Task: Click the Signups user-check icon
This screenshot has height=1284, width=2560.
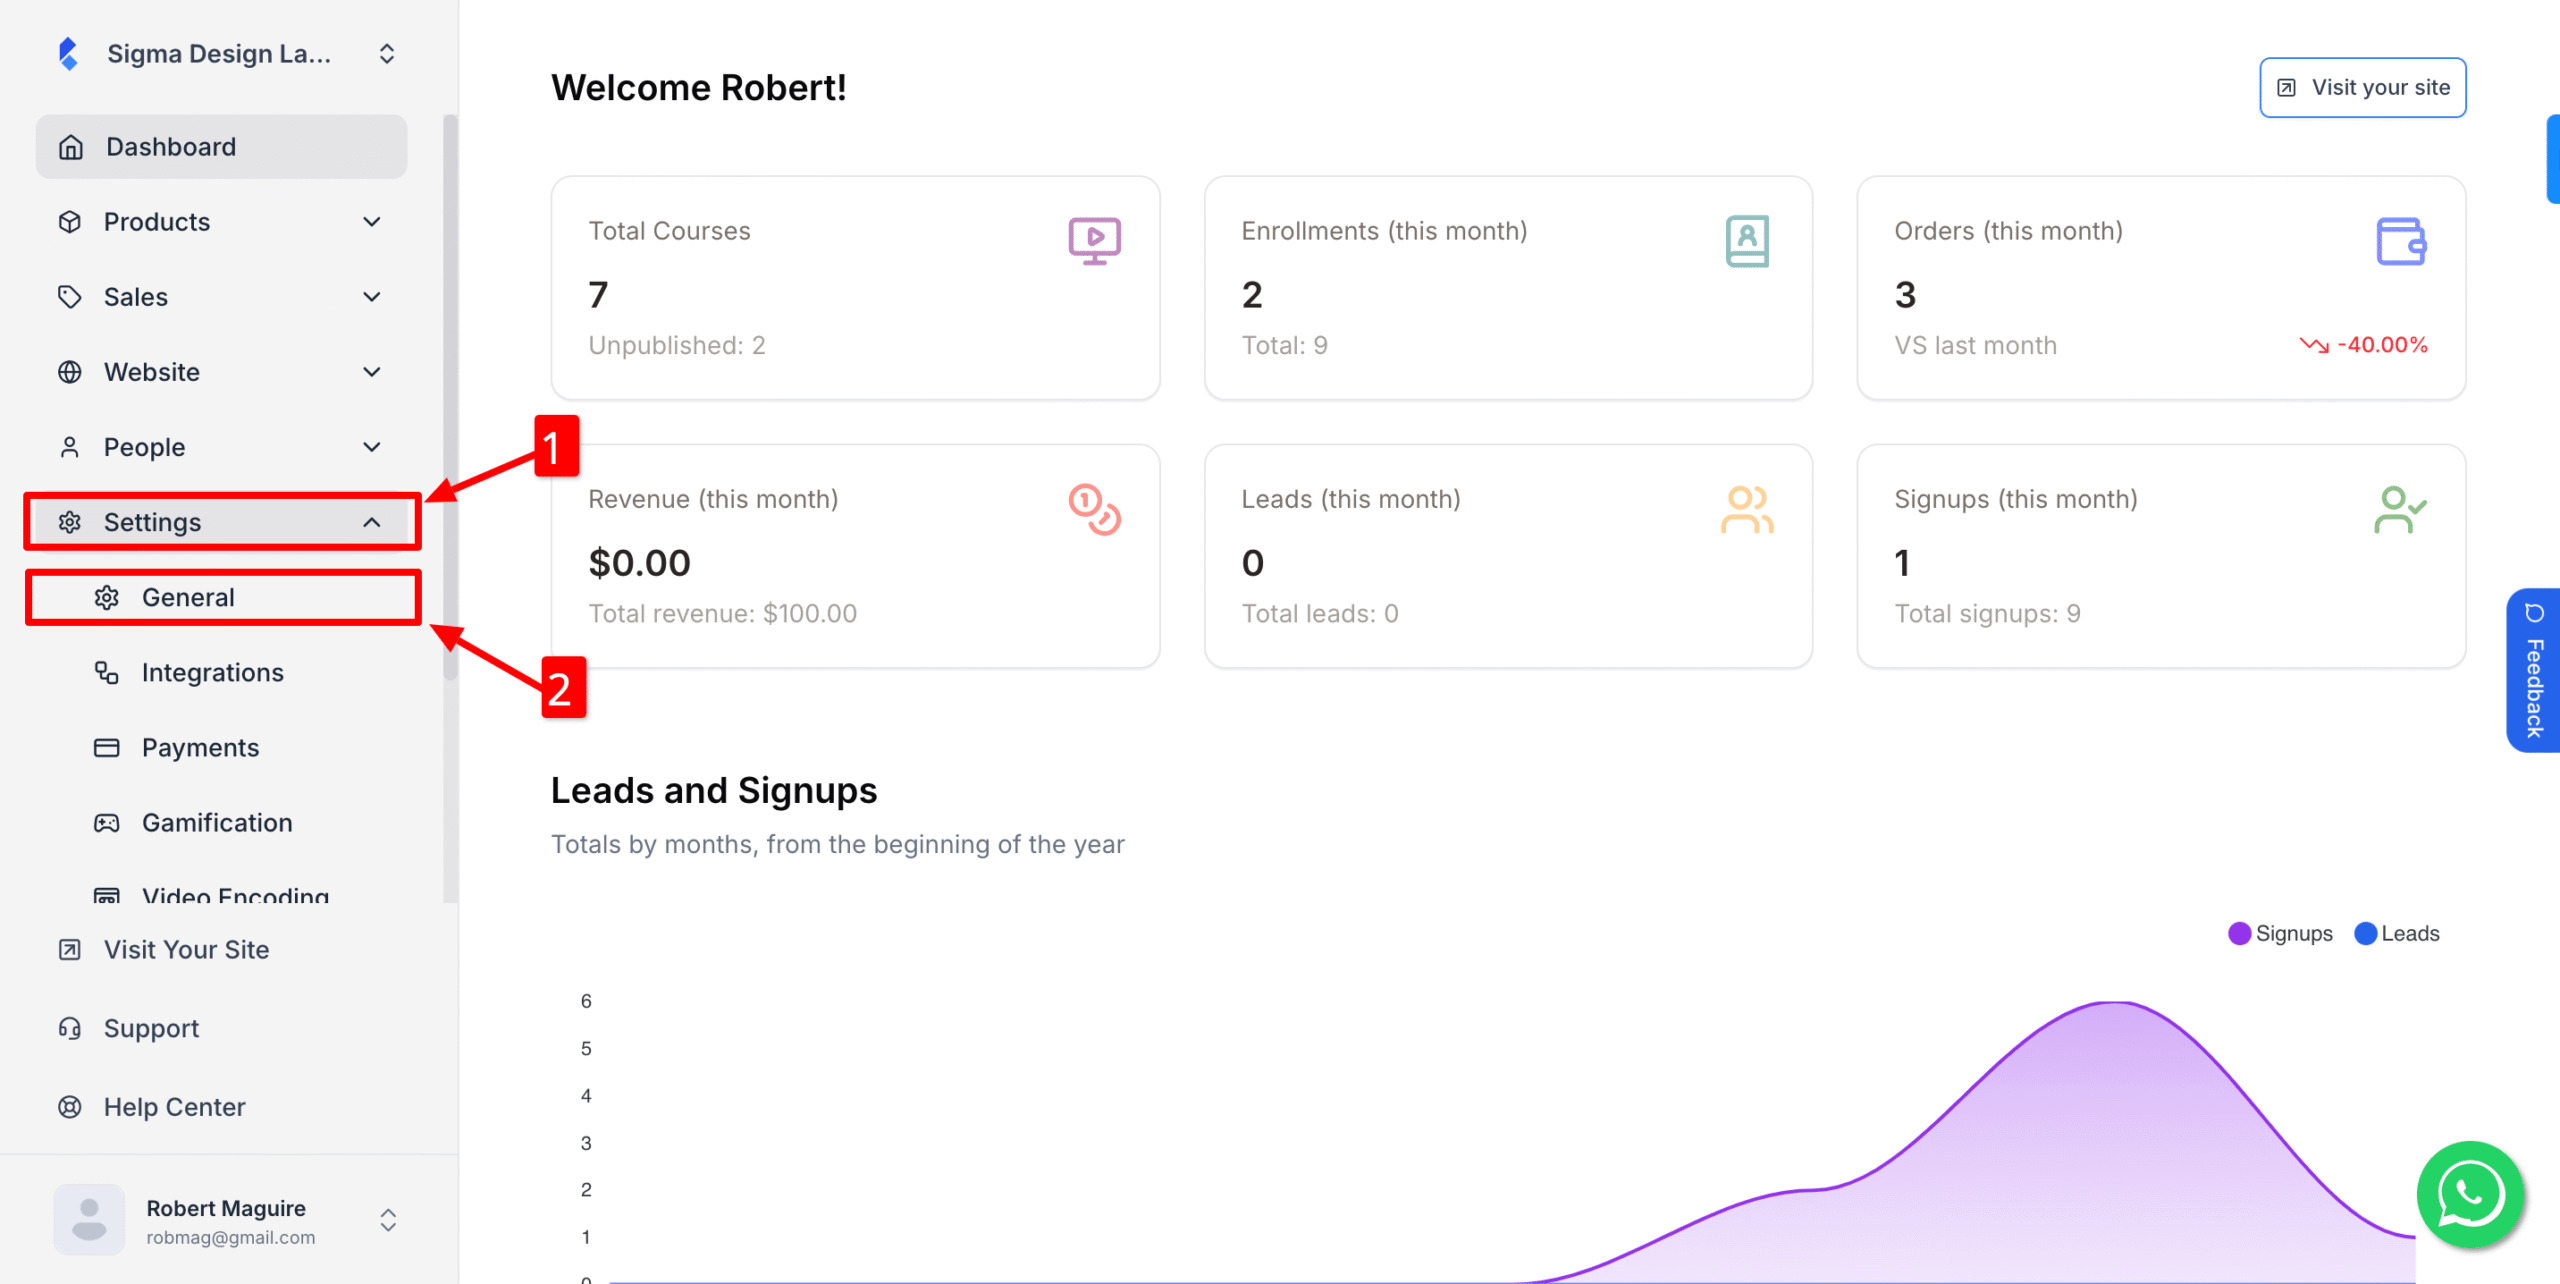Action: [2399, 510]
